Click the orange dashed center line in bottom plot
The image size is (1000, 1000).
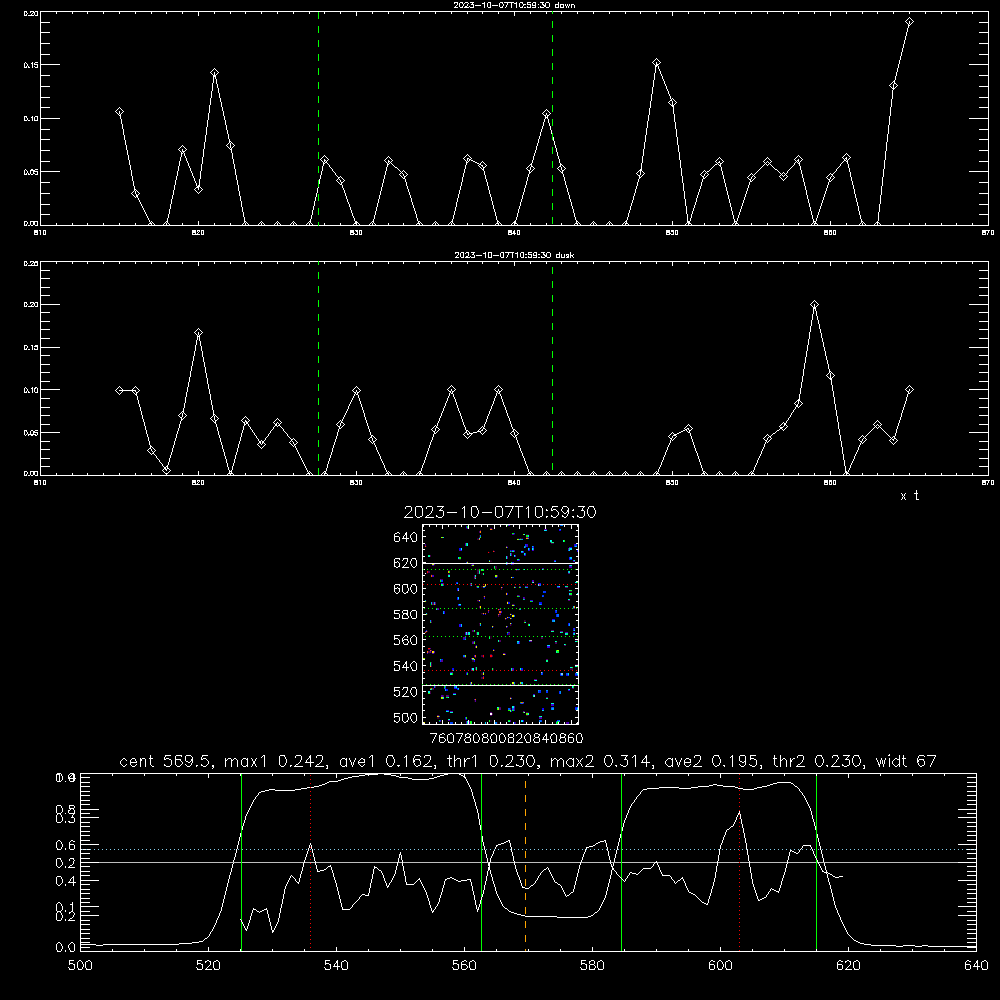coord(526,862)
